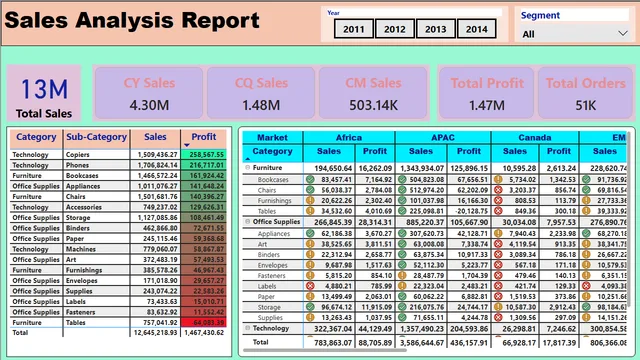
Task: Click the Category sort arrow in the matrix header
Action: pos(247,159)
